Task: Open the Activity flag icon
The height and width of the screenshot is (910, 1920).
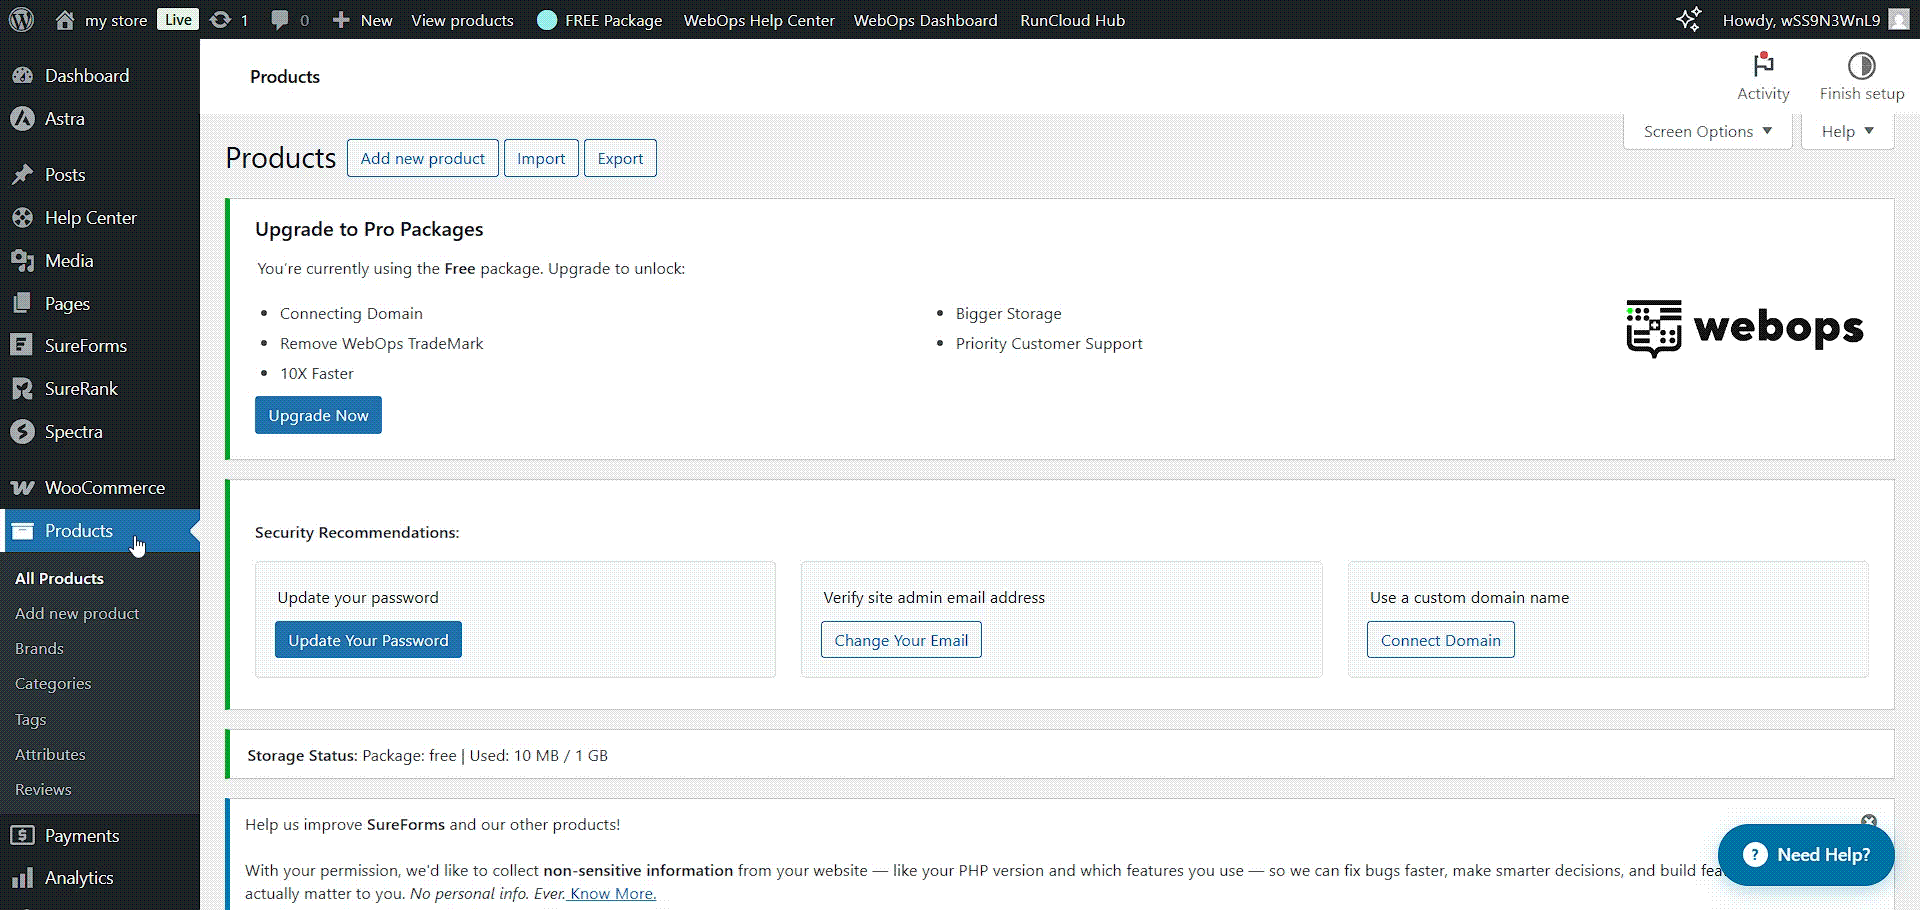Action: pos(1762,67)
